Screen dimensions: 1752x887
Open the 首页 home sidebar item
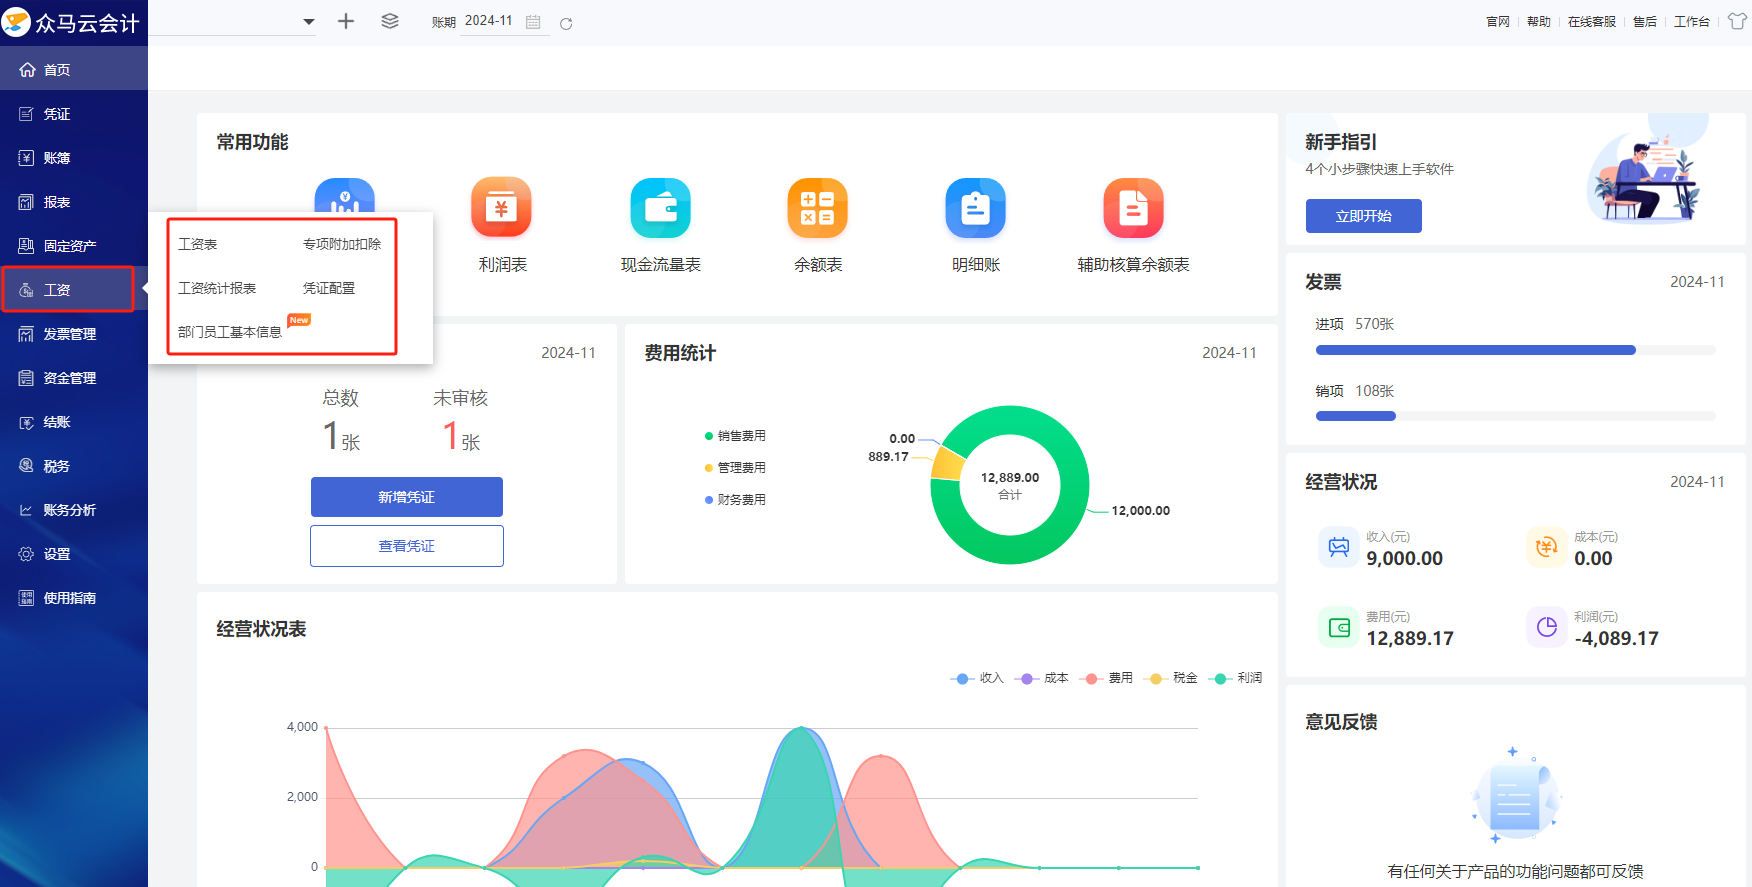[74, 69]
